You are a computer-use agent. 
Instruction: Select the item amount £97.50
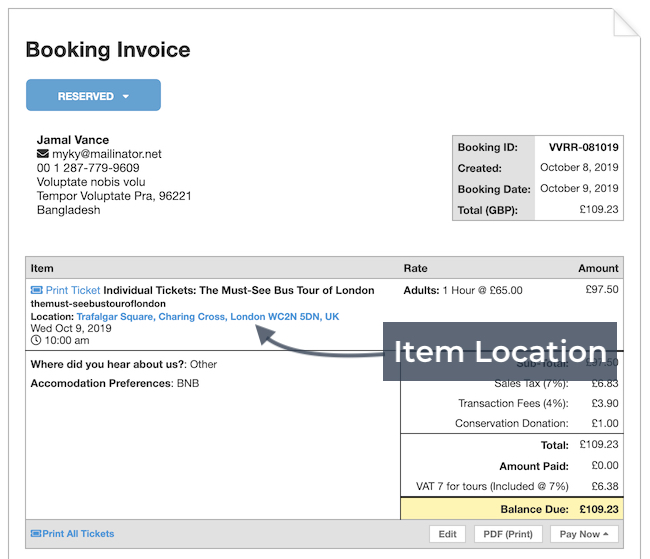(601, 289)
